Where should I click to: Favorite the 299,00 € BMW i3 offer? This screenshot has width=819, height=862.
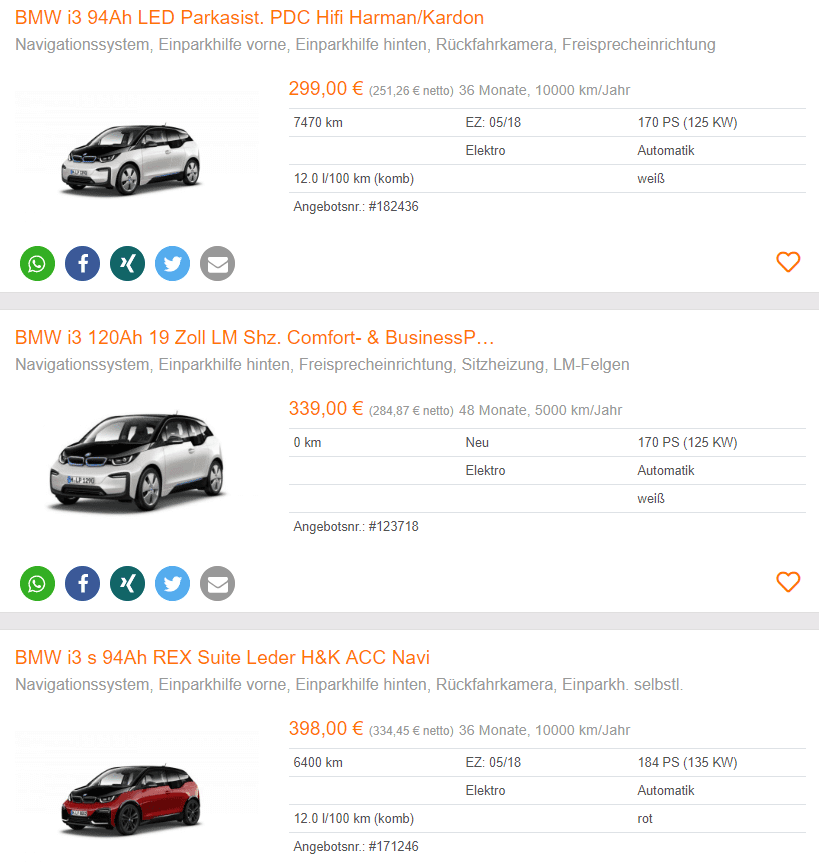click(788, 262)
